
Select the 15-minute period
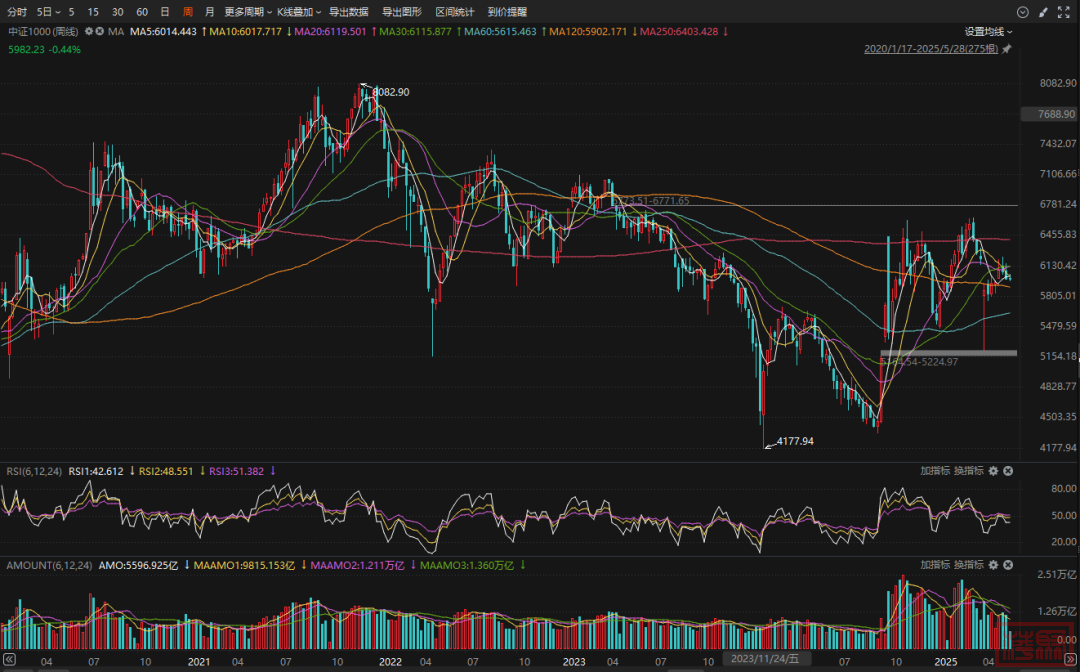(94, 12)
